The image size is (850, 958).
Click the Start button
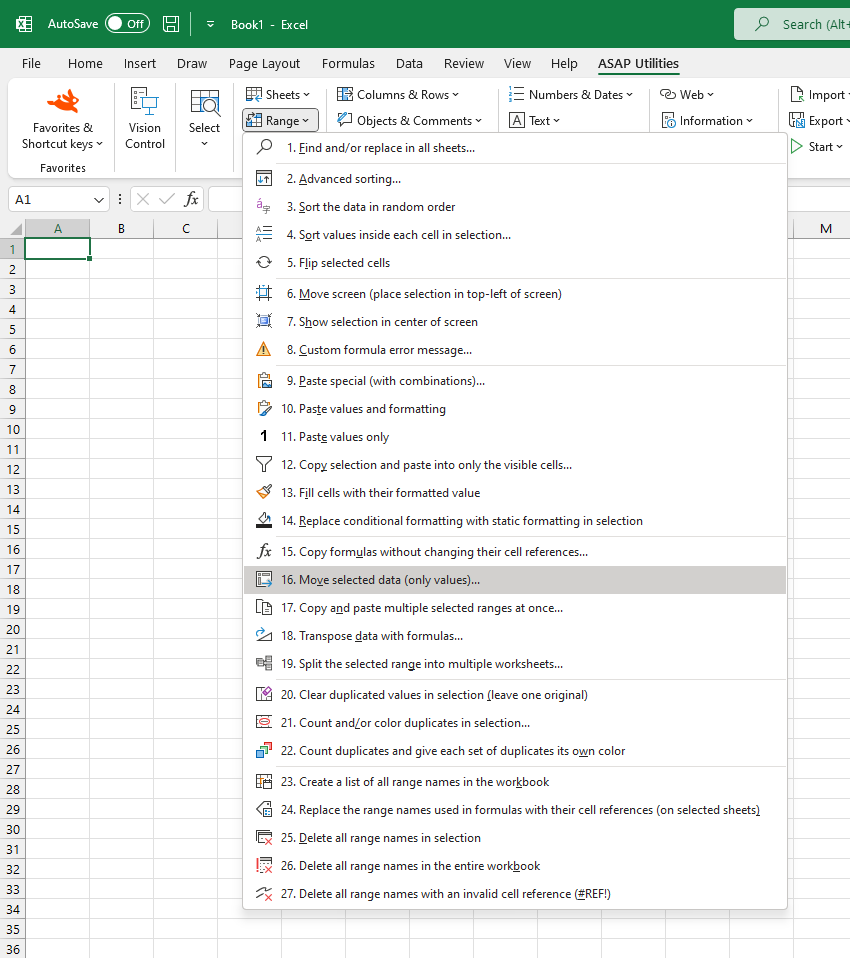(817, 147)
